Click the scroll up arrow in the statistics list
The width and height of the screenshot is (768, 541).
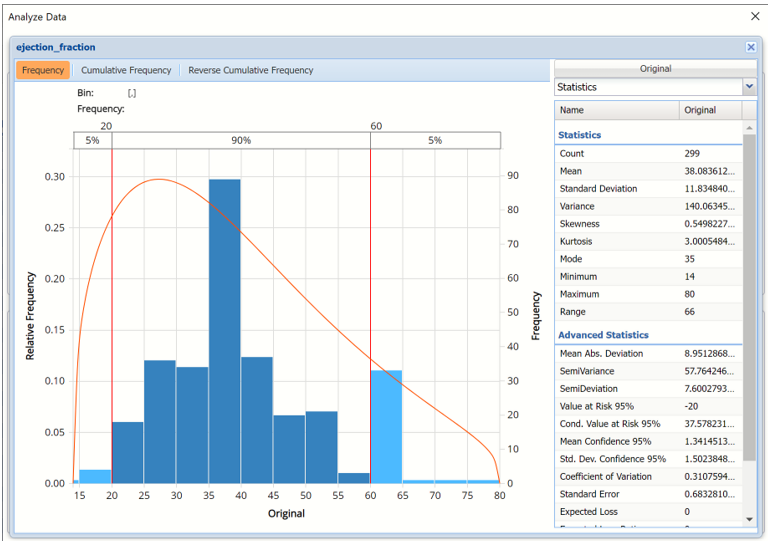click(749, 128)
